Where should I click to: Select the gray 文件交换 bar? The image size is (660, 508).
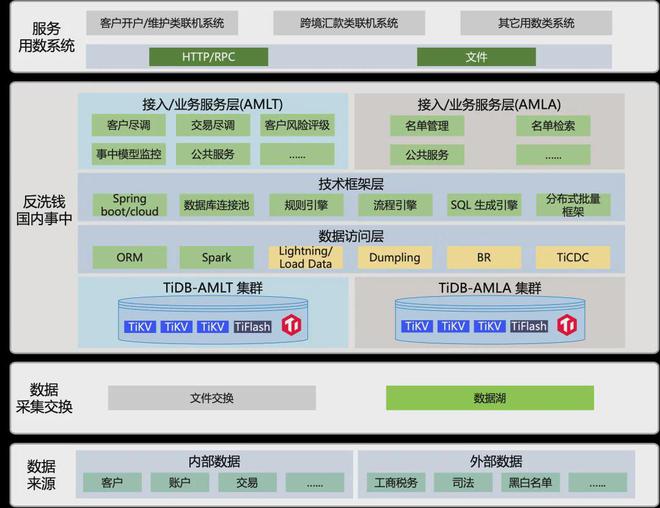(x=212, y=398)
